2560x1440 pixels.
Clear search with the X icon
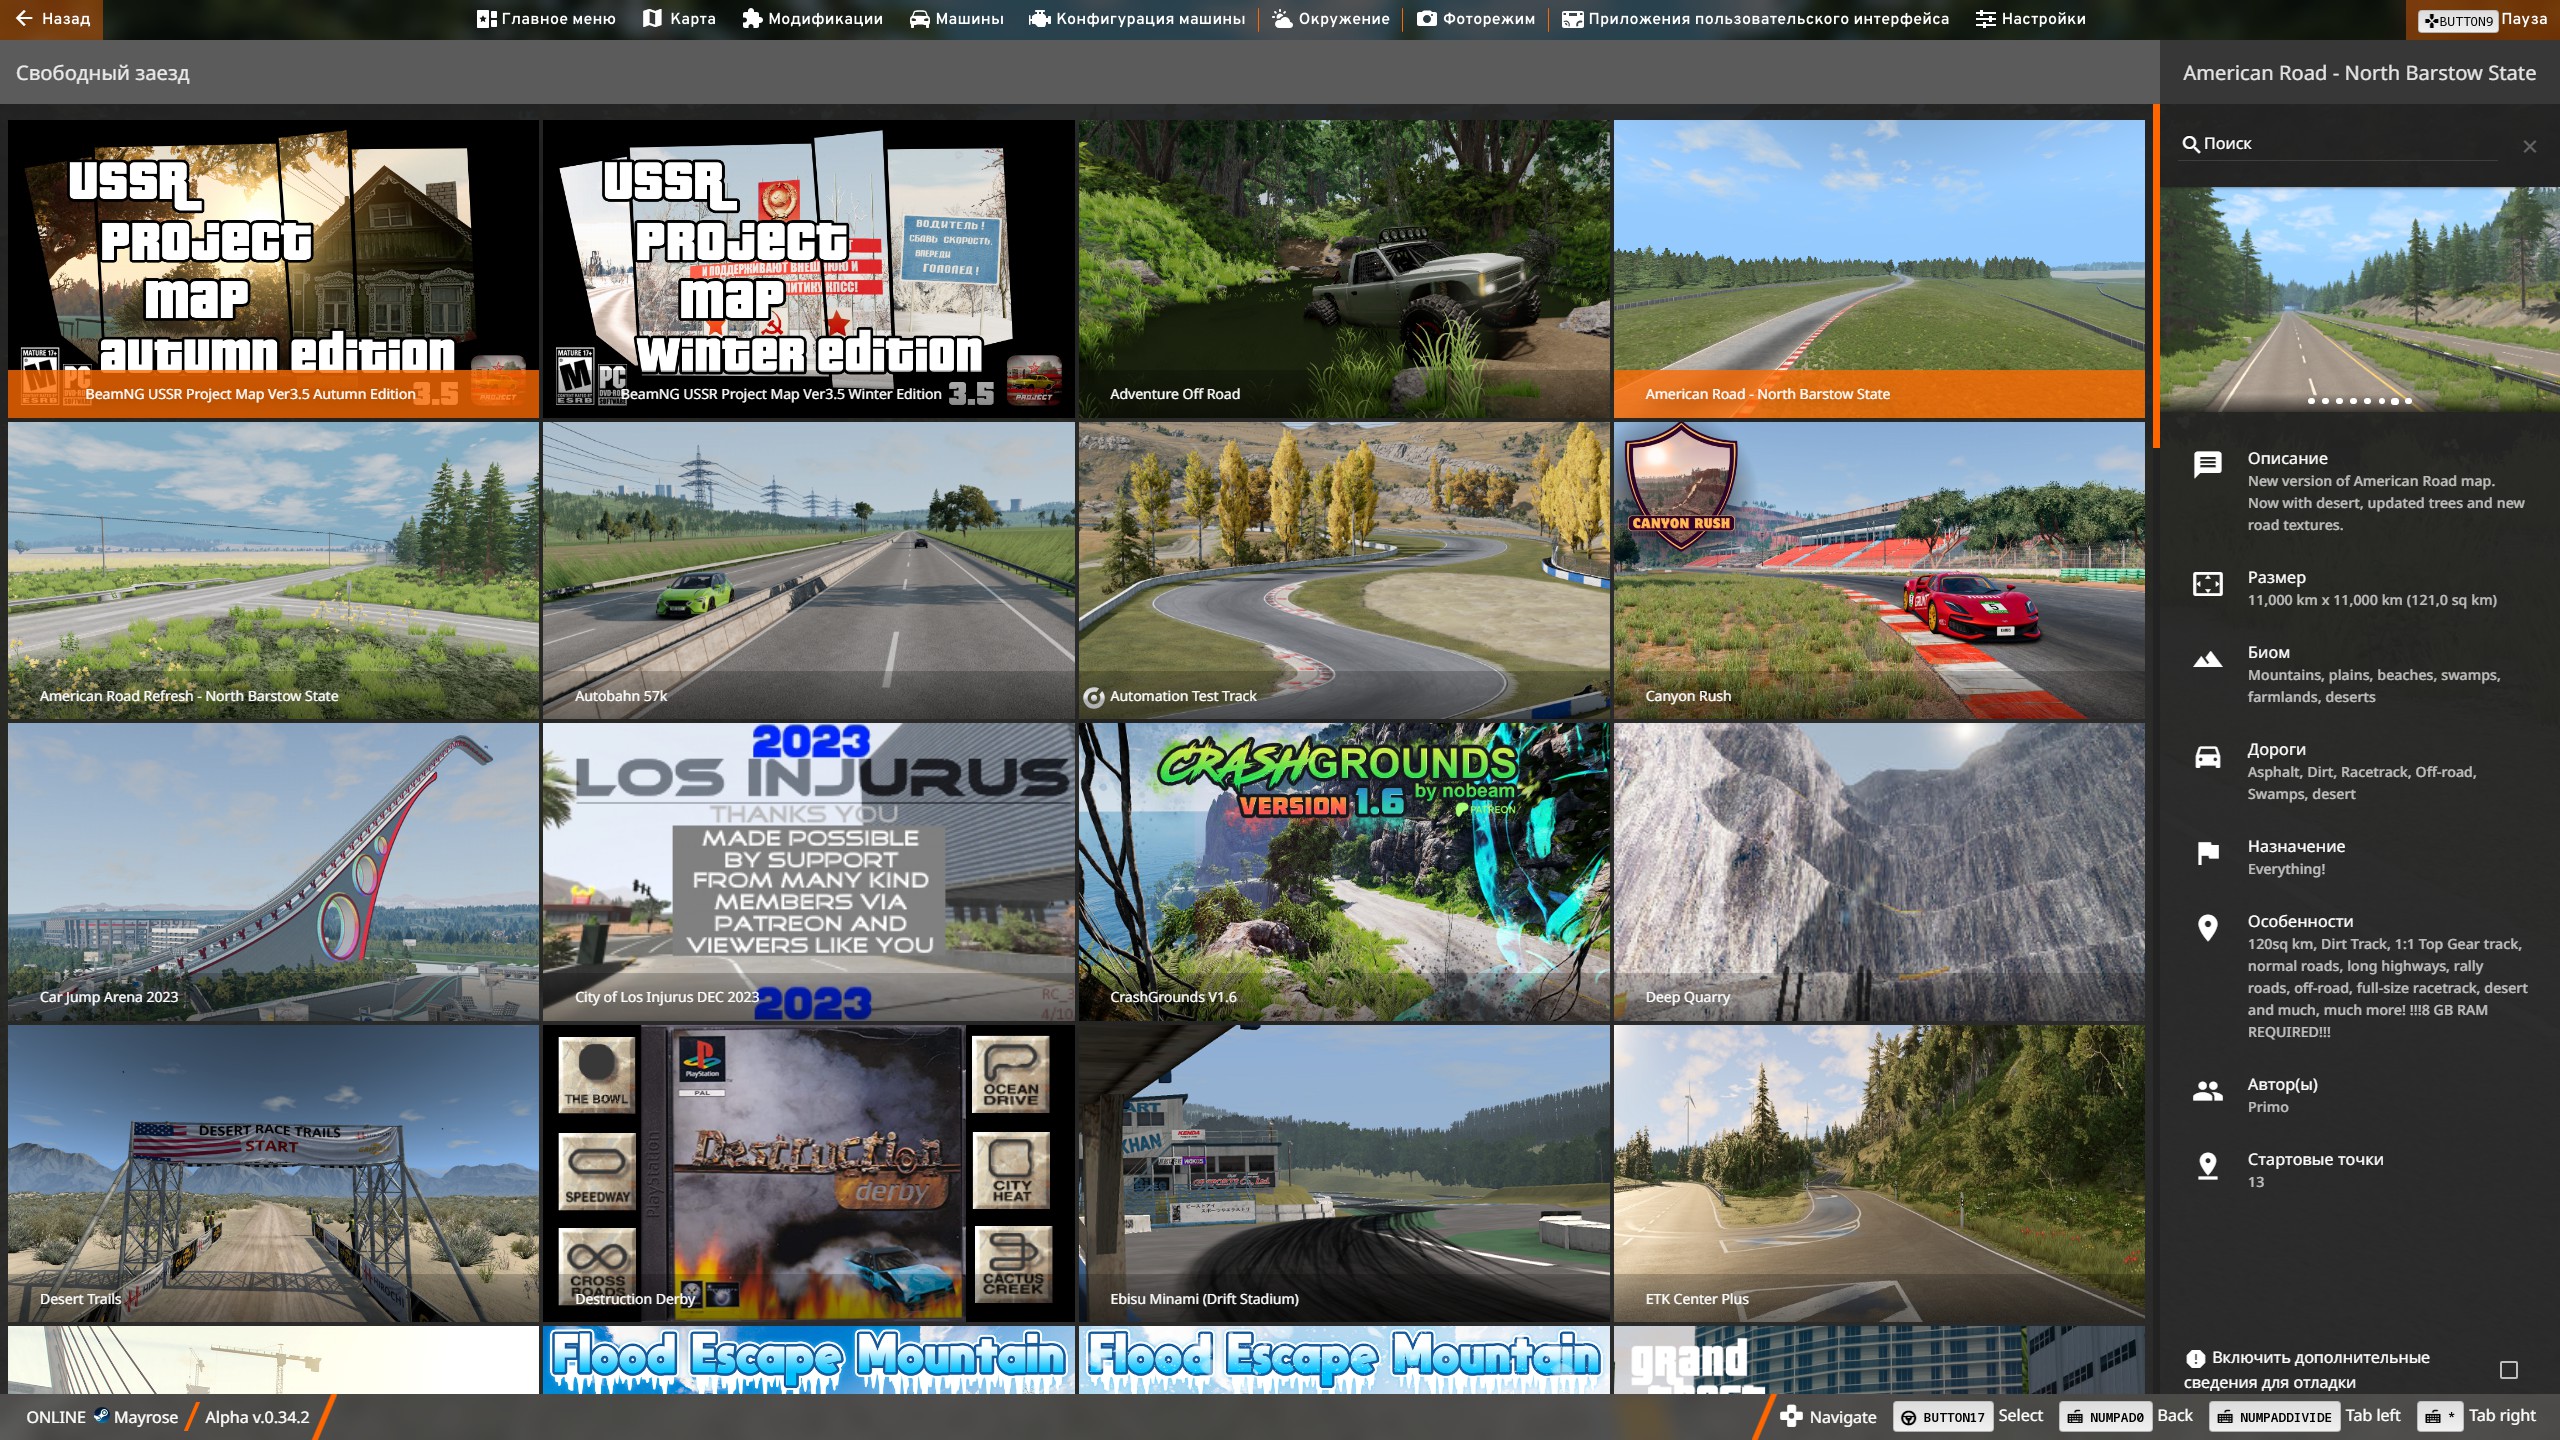[x=2529, y=146]
